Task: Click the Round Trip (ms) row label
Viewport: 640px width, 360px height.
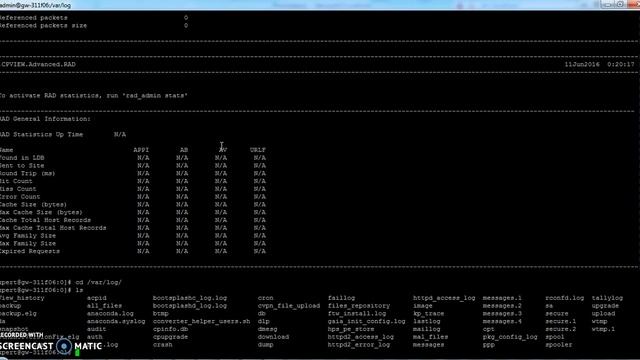Action: point(28,173)
